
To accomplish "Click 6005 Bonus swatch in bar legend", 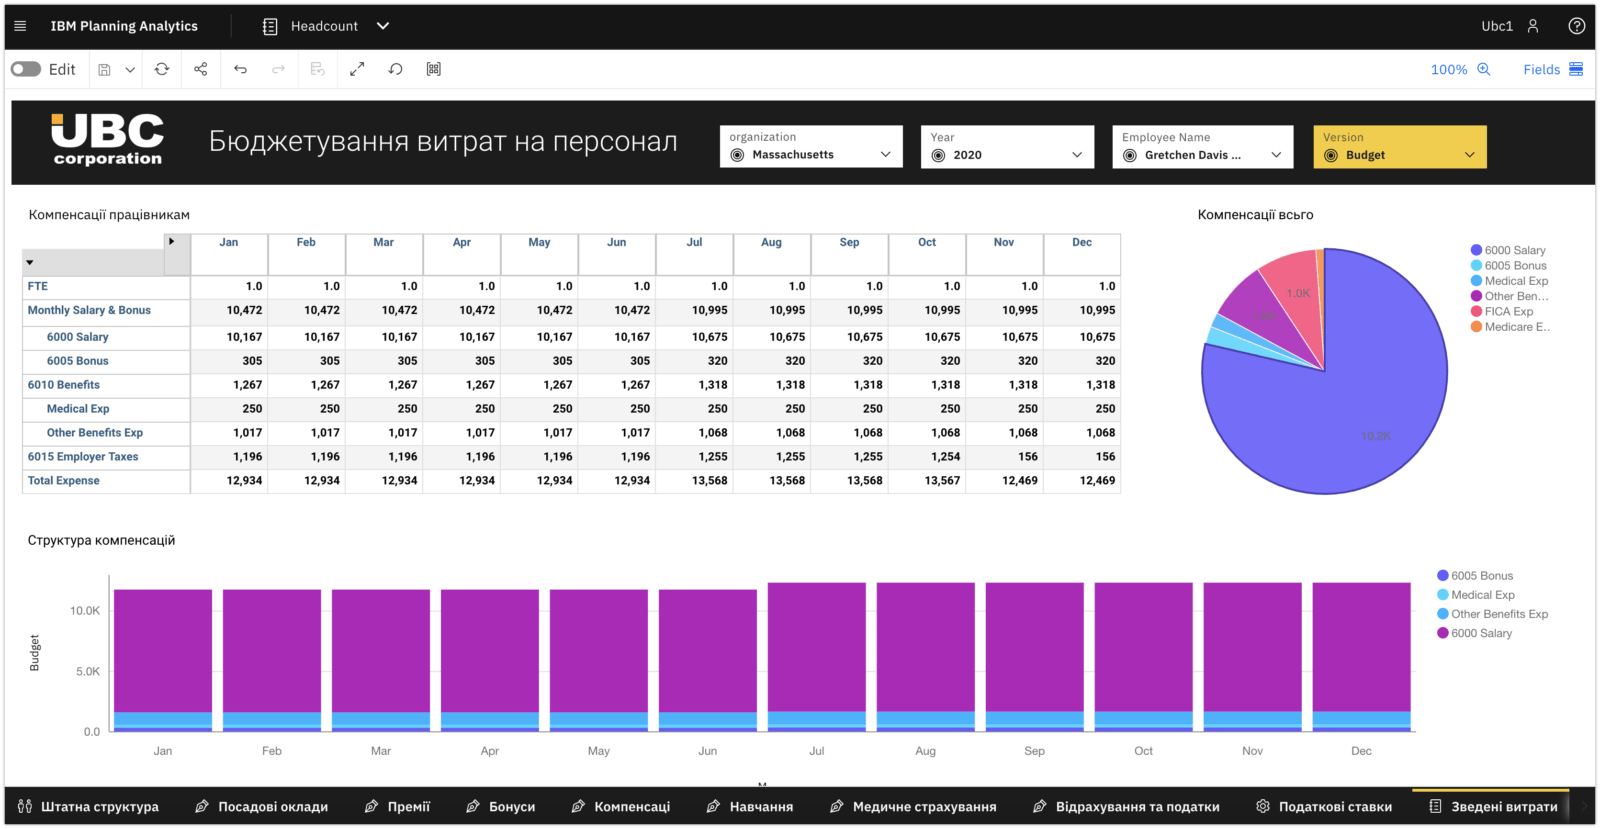I will pyautogui.click(x=1443, y=575).
